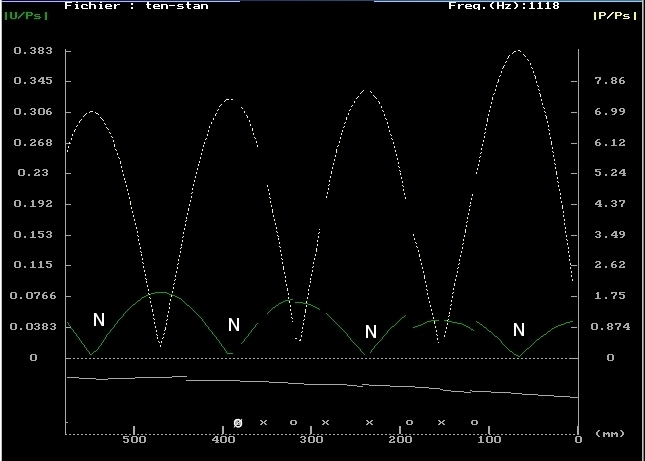Select the 1.75 right axis label

coord(610,296)
